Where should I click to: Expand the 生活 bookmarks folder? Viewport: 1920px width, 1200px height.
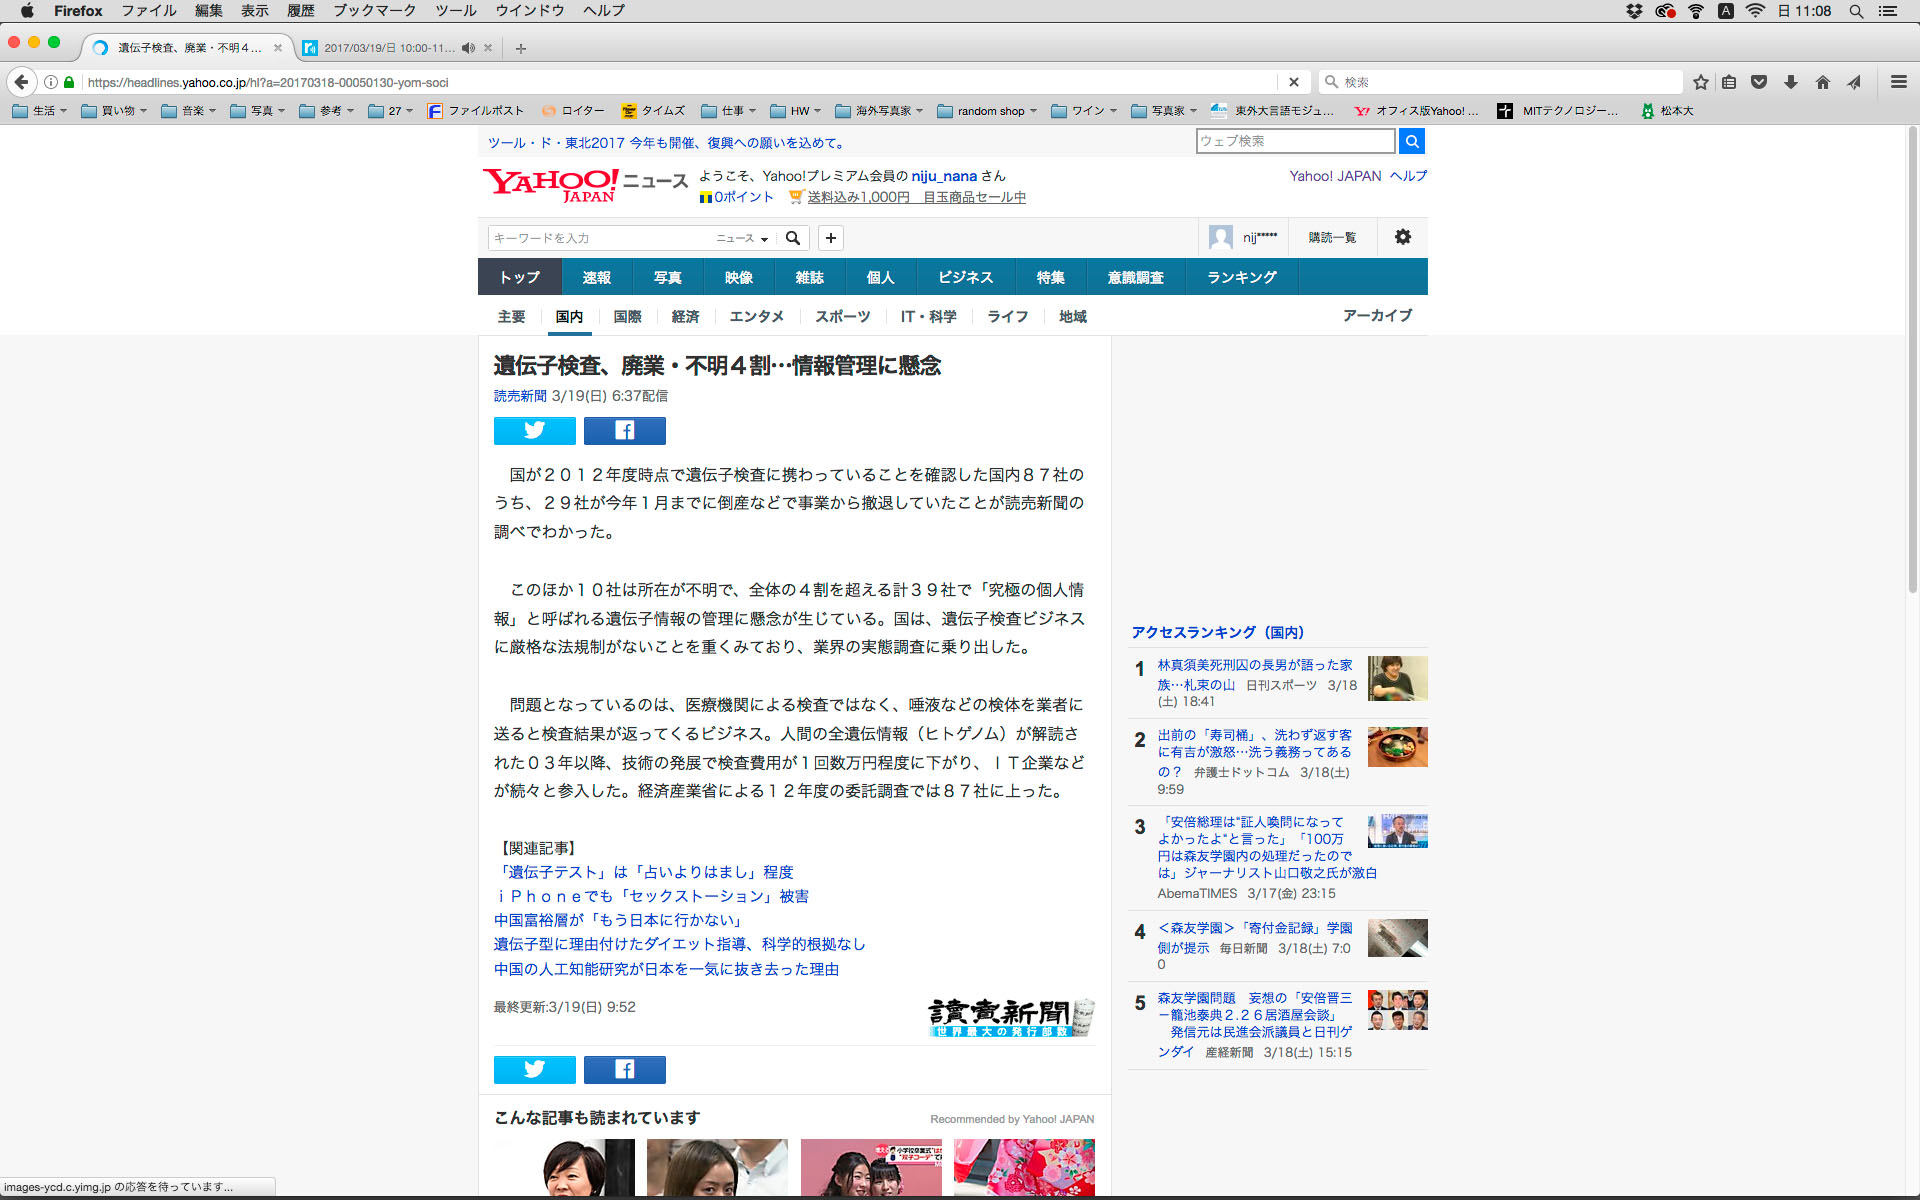pyautogui.click(x=40, y=111)
